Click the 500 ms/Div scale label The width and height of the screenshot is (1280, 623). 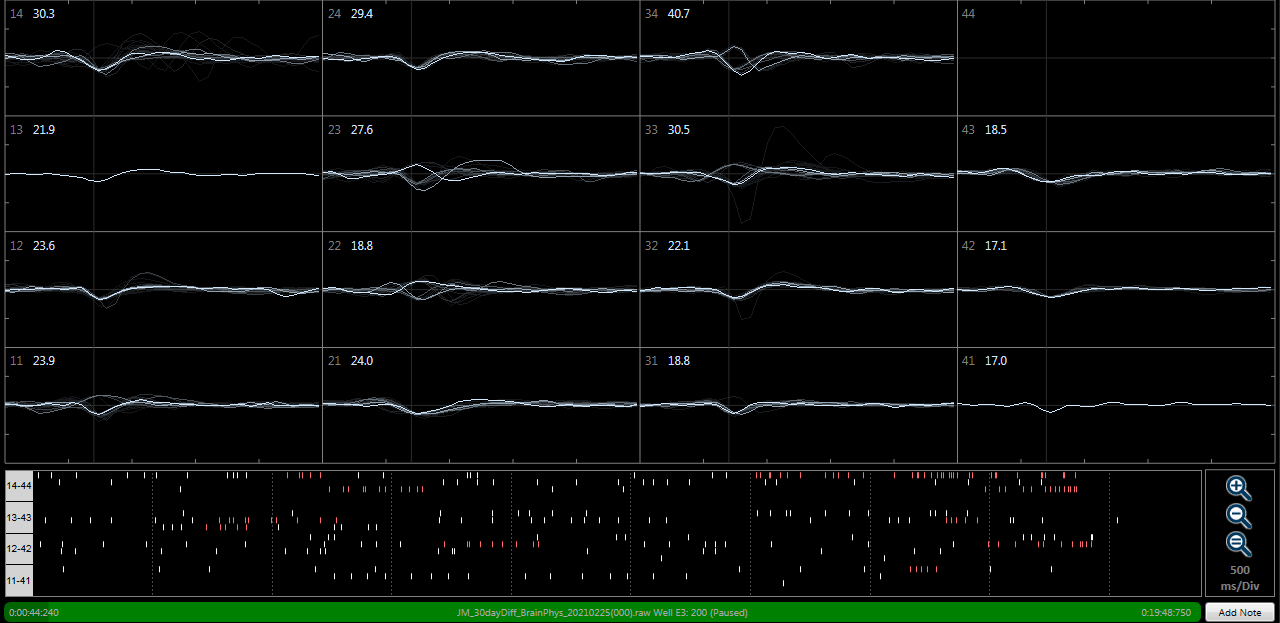(x=1238, y=577)
